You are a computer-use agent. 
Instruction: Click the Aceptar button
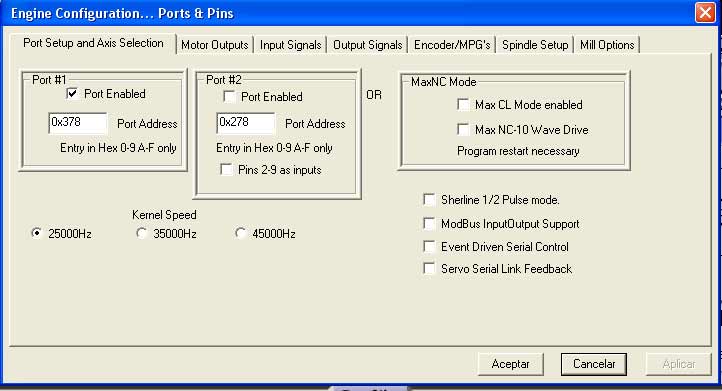pos(510,364)
